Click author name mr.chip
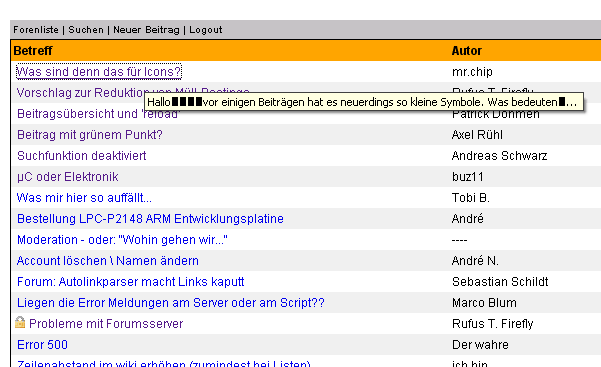The height and width of the screenshot is (367, 601). point(472,72)
